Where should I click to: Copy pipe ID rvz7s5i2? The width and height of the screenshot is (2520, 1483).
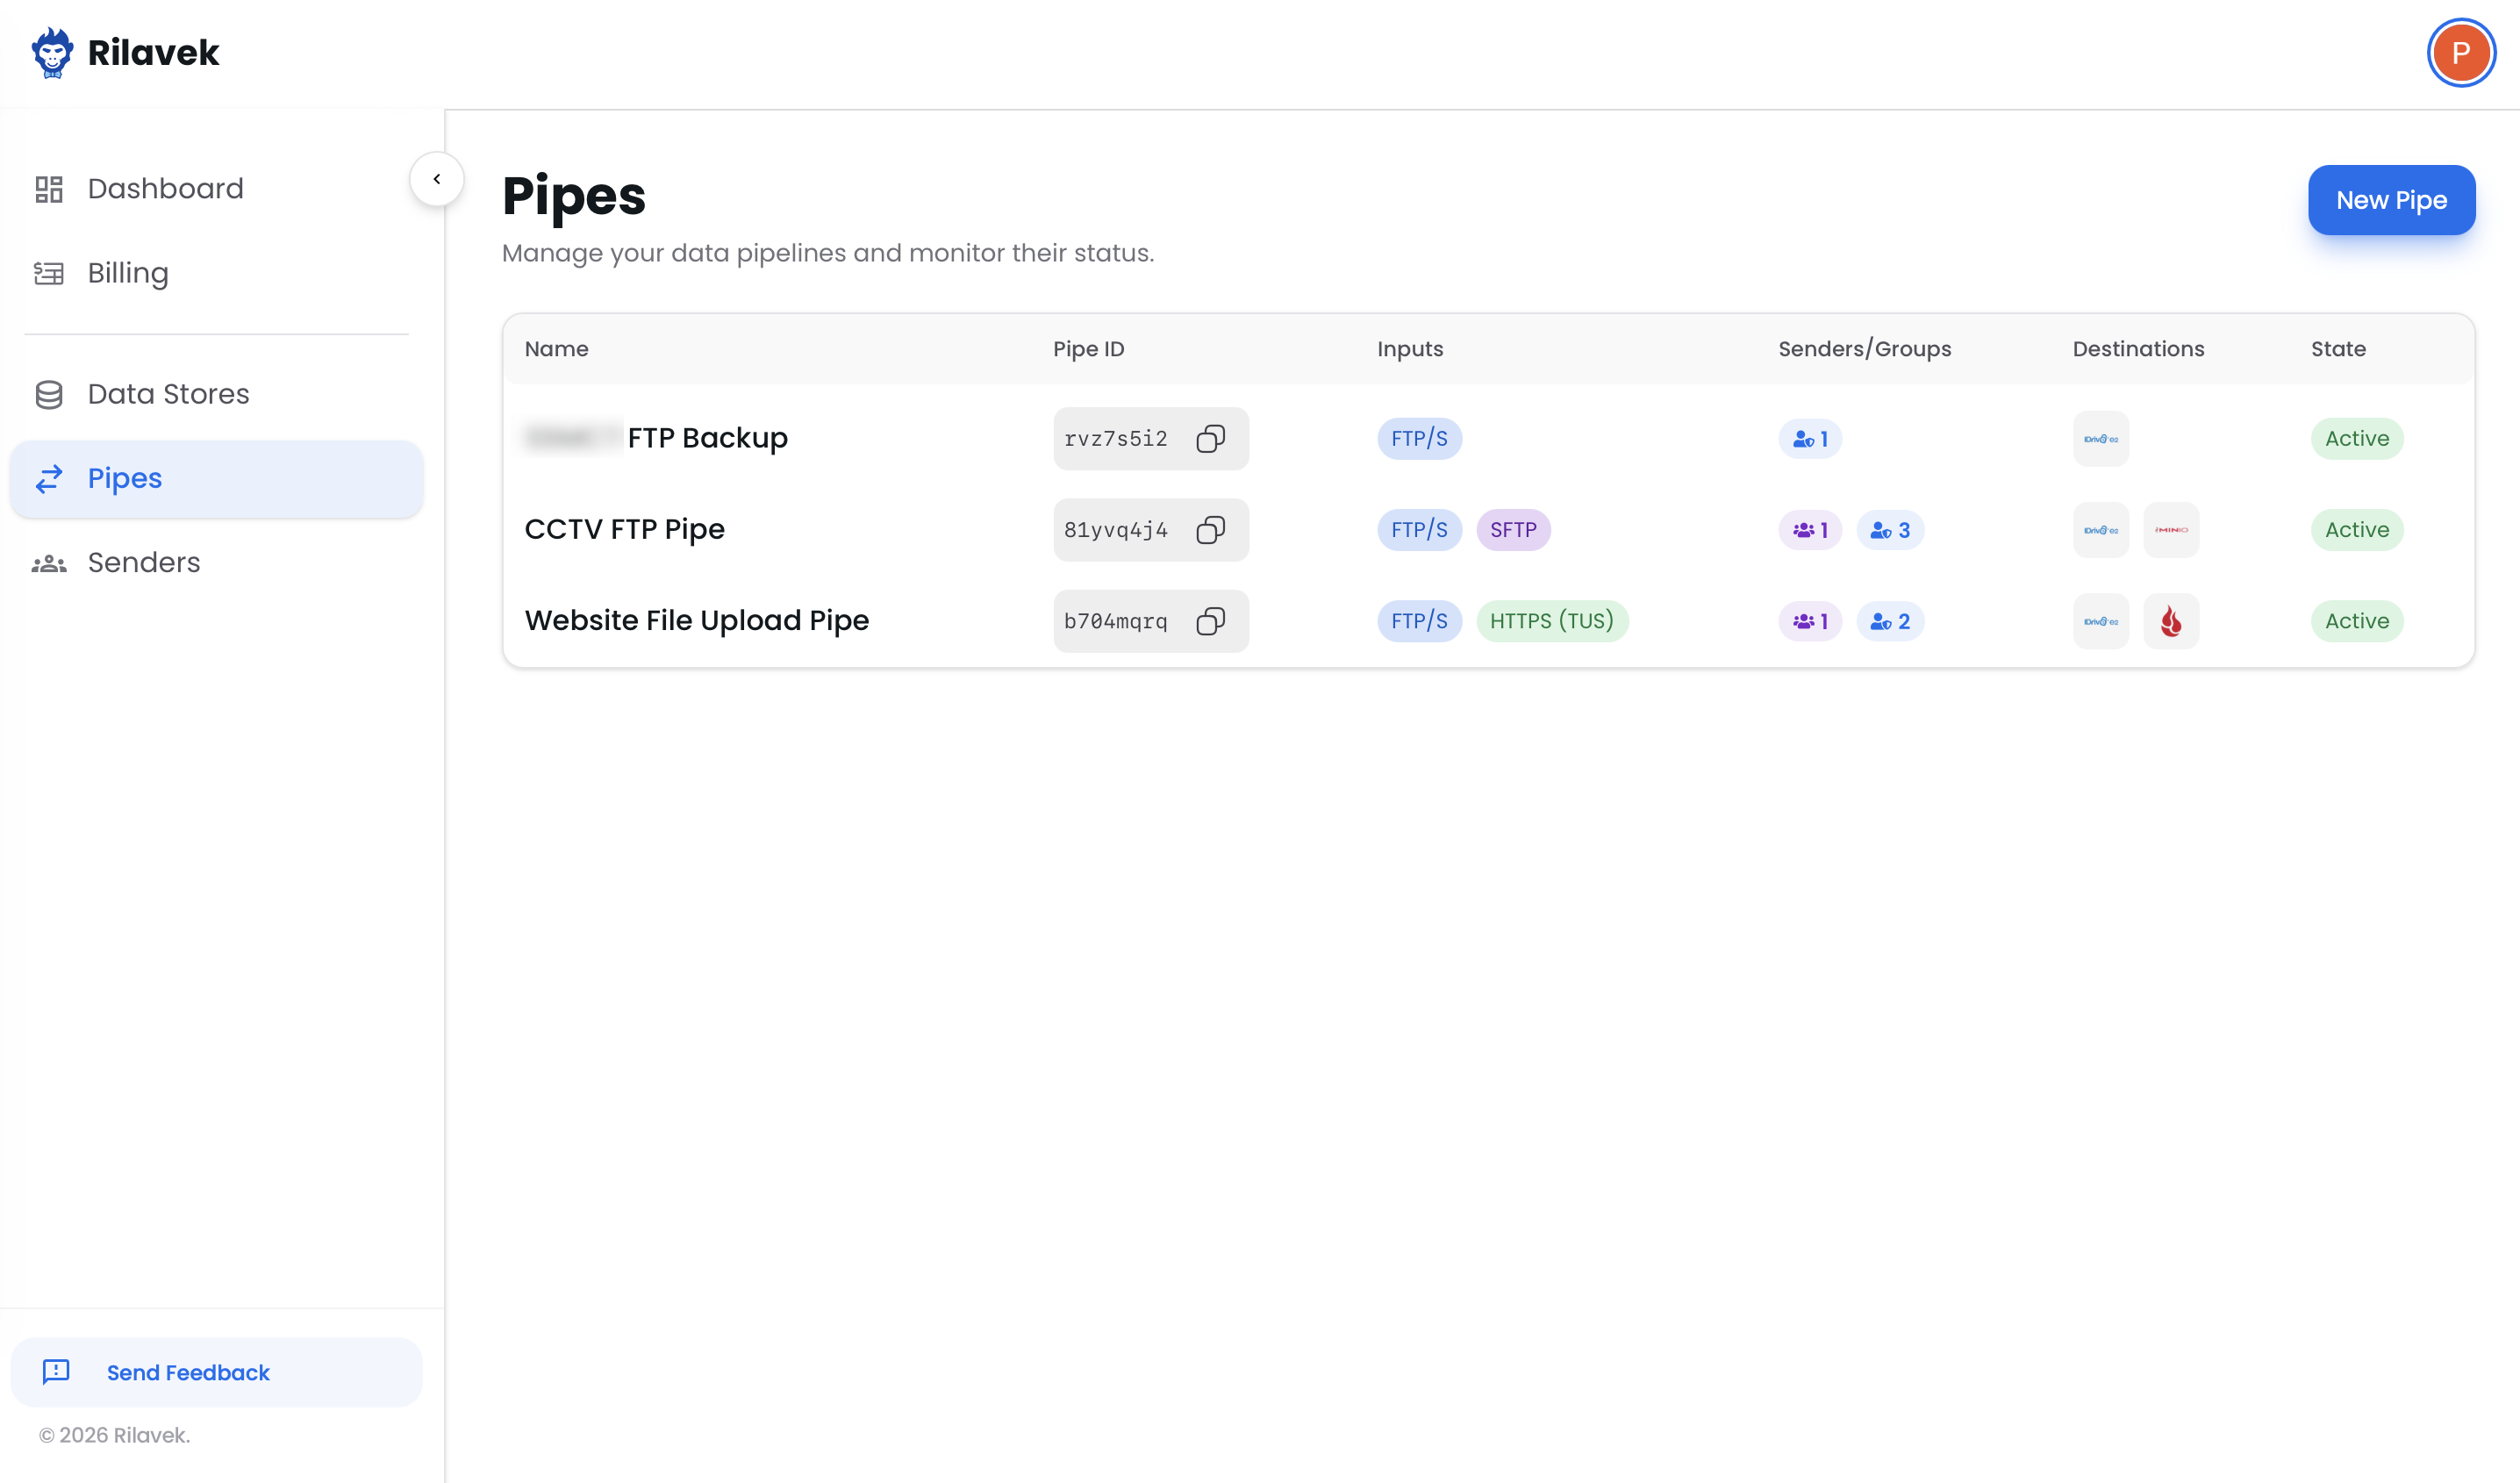pyautogui.click(x=1210, y=438)
